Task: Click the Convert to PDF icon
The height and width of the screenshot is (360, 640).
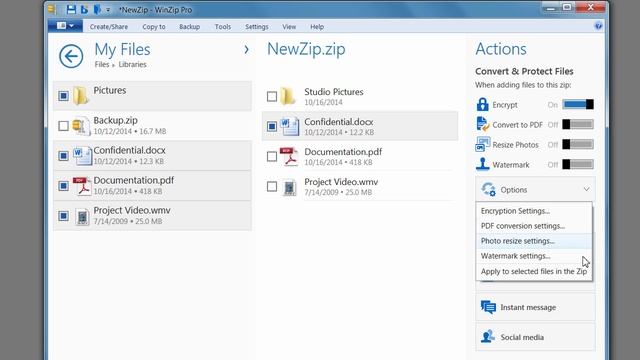Action: (482, 124)
